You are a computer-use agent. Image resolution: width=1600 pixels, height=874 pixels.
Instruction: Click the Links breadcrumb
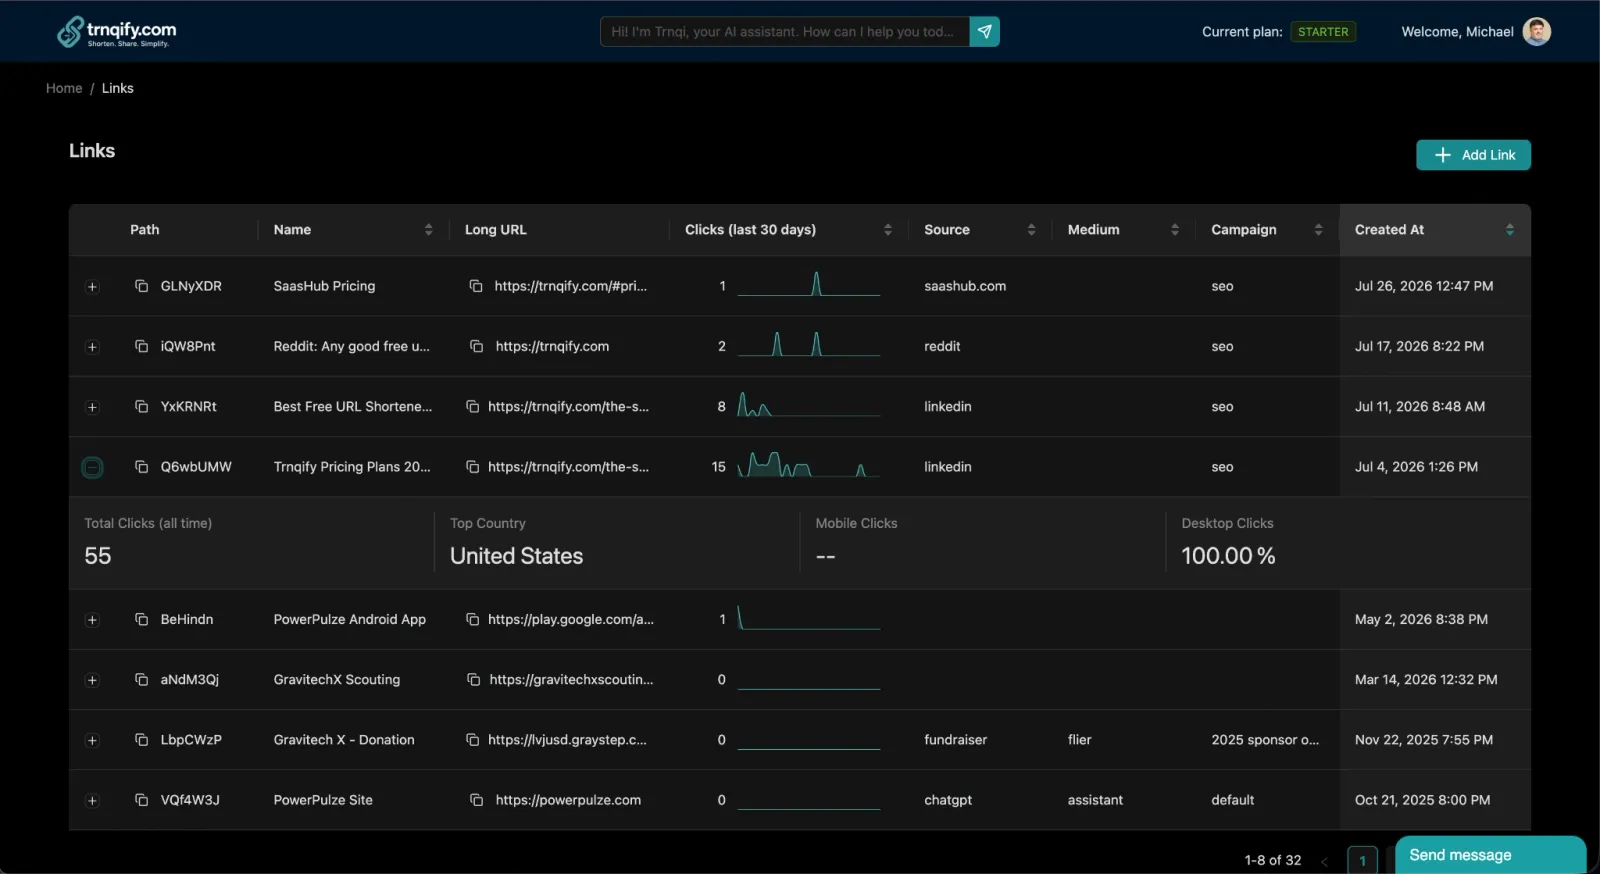point(117,88)
